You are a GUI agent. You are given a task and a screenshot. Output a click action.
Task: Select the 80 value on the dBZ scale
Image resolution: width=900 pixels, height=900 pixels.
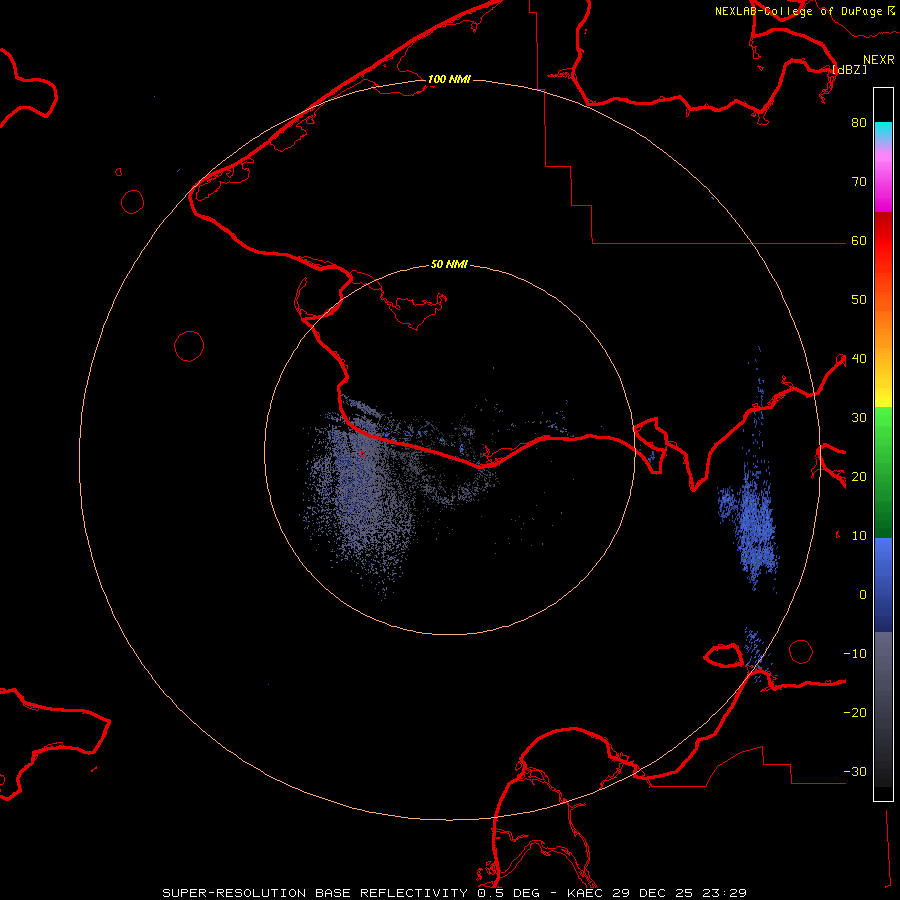click(x=859, y=122)
